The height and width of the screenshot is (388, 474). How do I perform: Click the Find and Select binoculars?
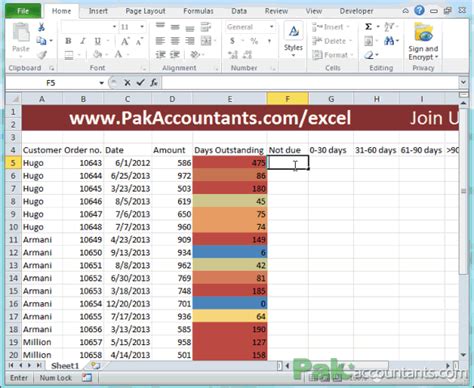[x=389, y=41]
